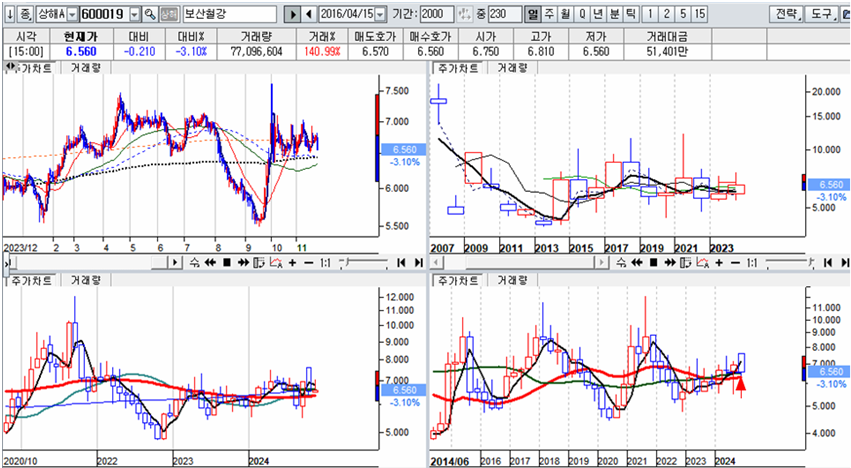This screenshot has width=851, height=468.
Task: Open the 거래량 tab in top-left chart
Action: click(85, 69)
